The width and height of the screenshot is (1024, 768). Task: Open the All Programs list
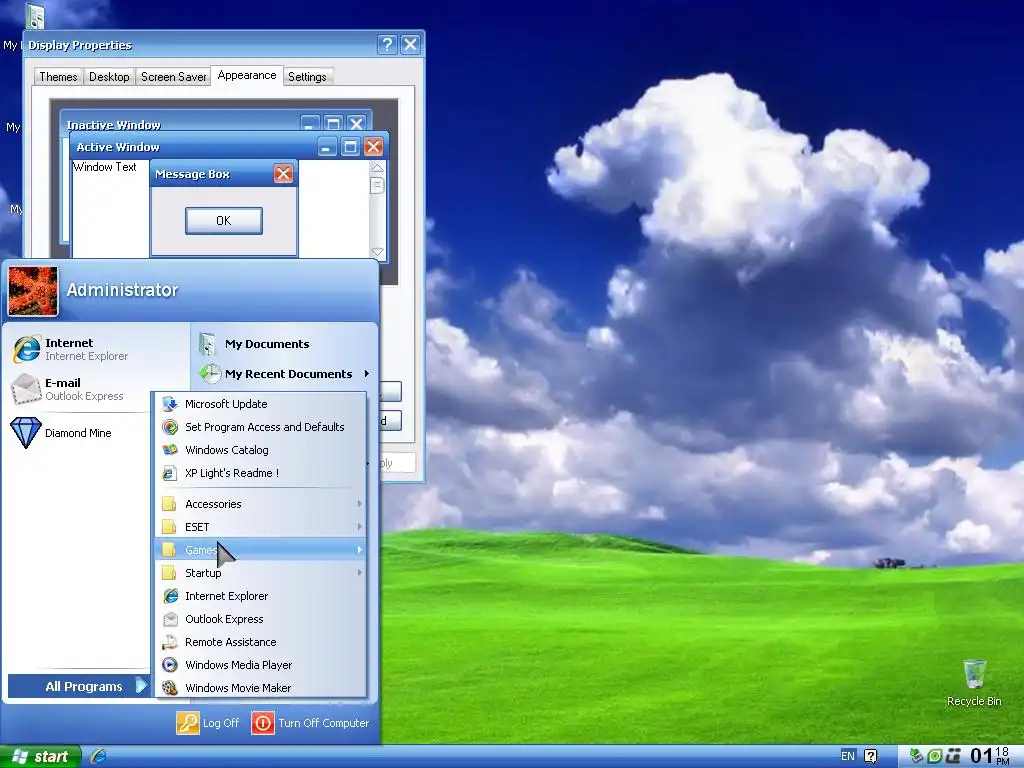78,686
